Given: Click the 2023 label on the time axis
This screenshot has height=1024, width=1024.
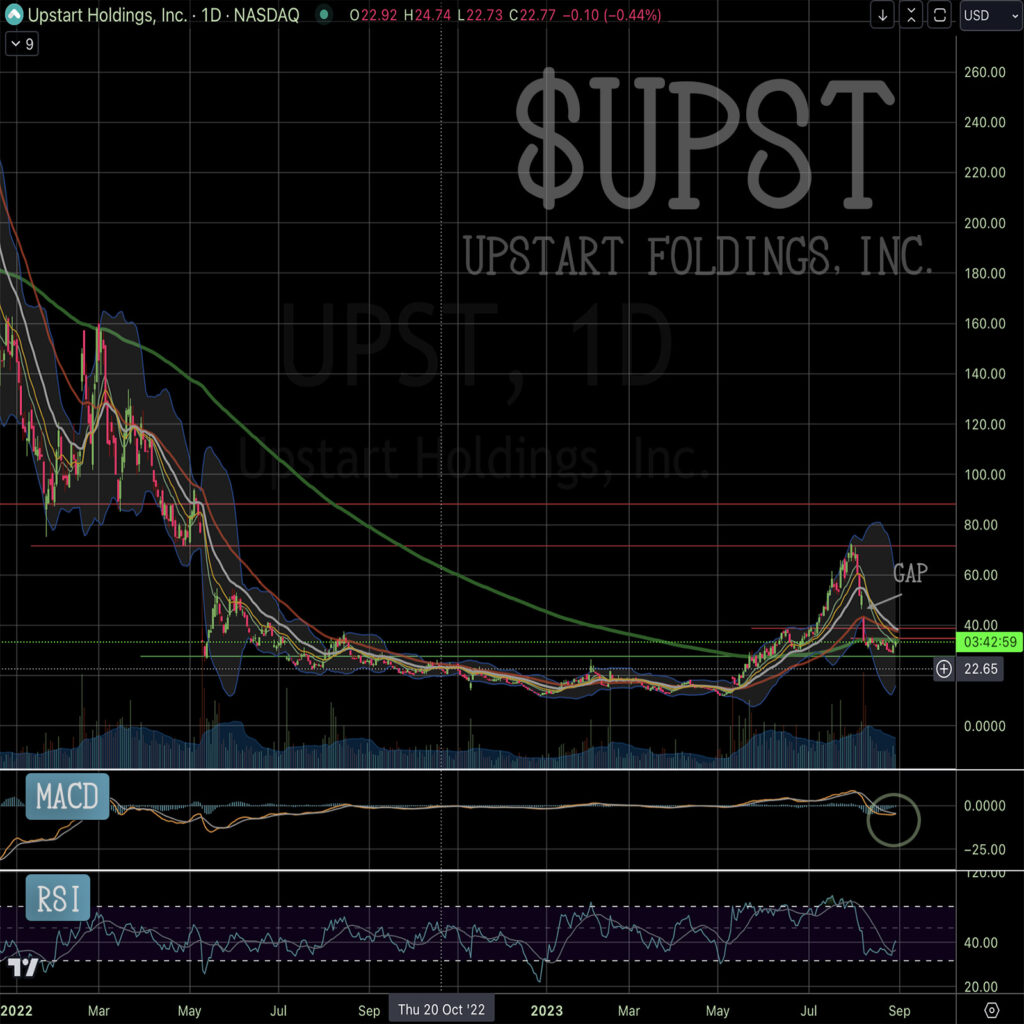Looking at the screenshot, I should point(547,1011).
